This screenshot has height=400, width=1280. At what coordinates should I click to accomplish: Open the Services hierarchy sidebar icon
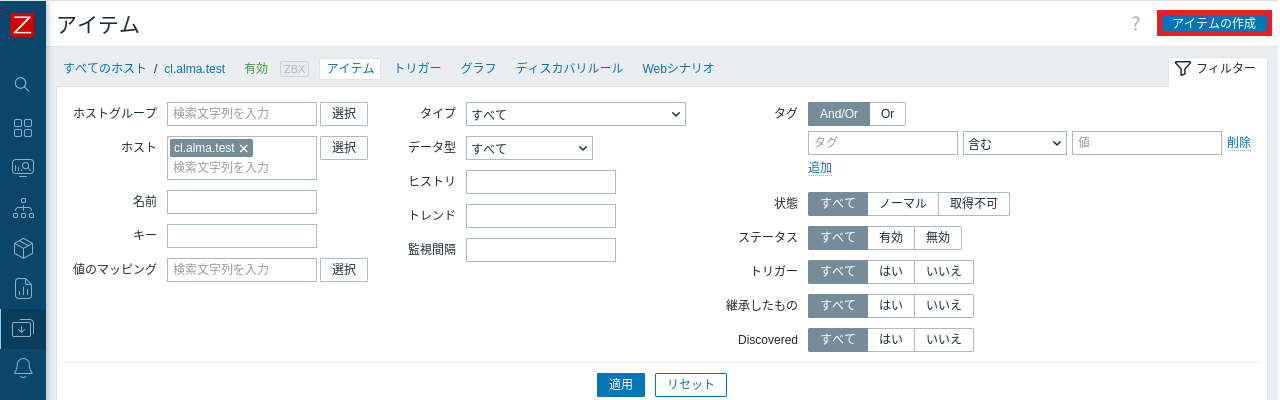click(22, 208)
